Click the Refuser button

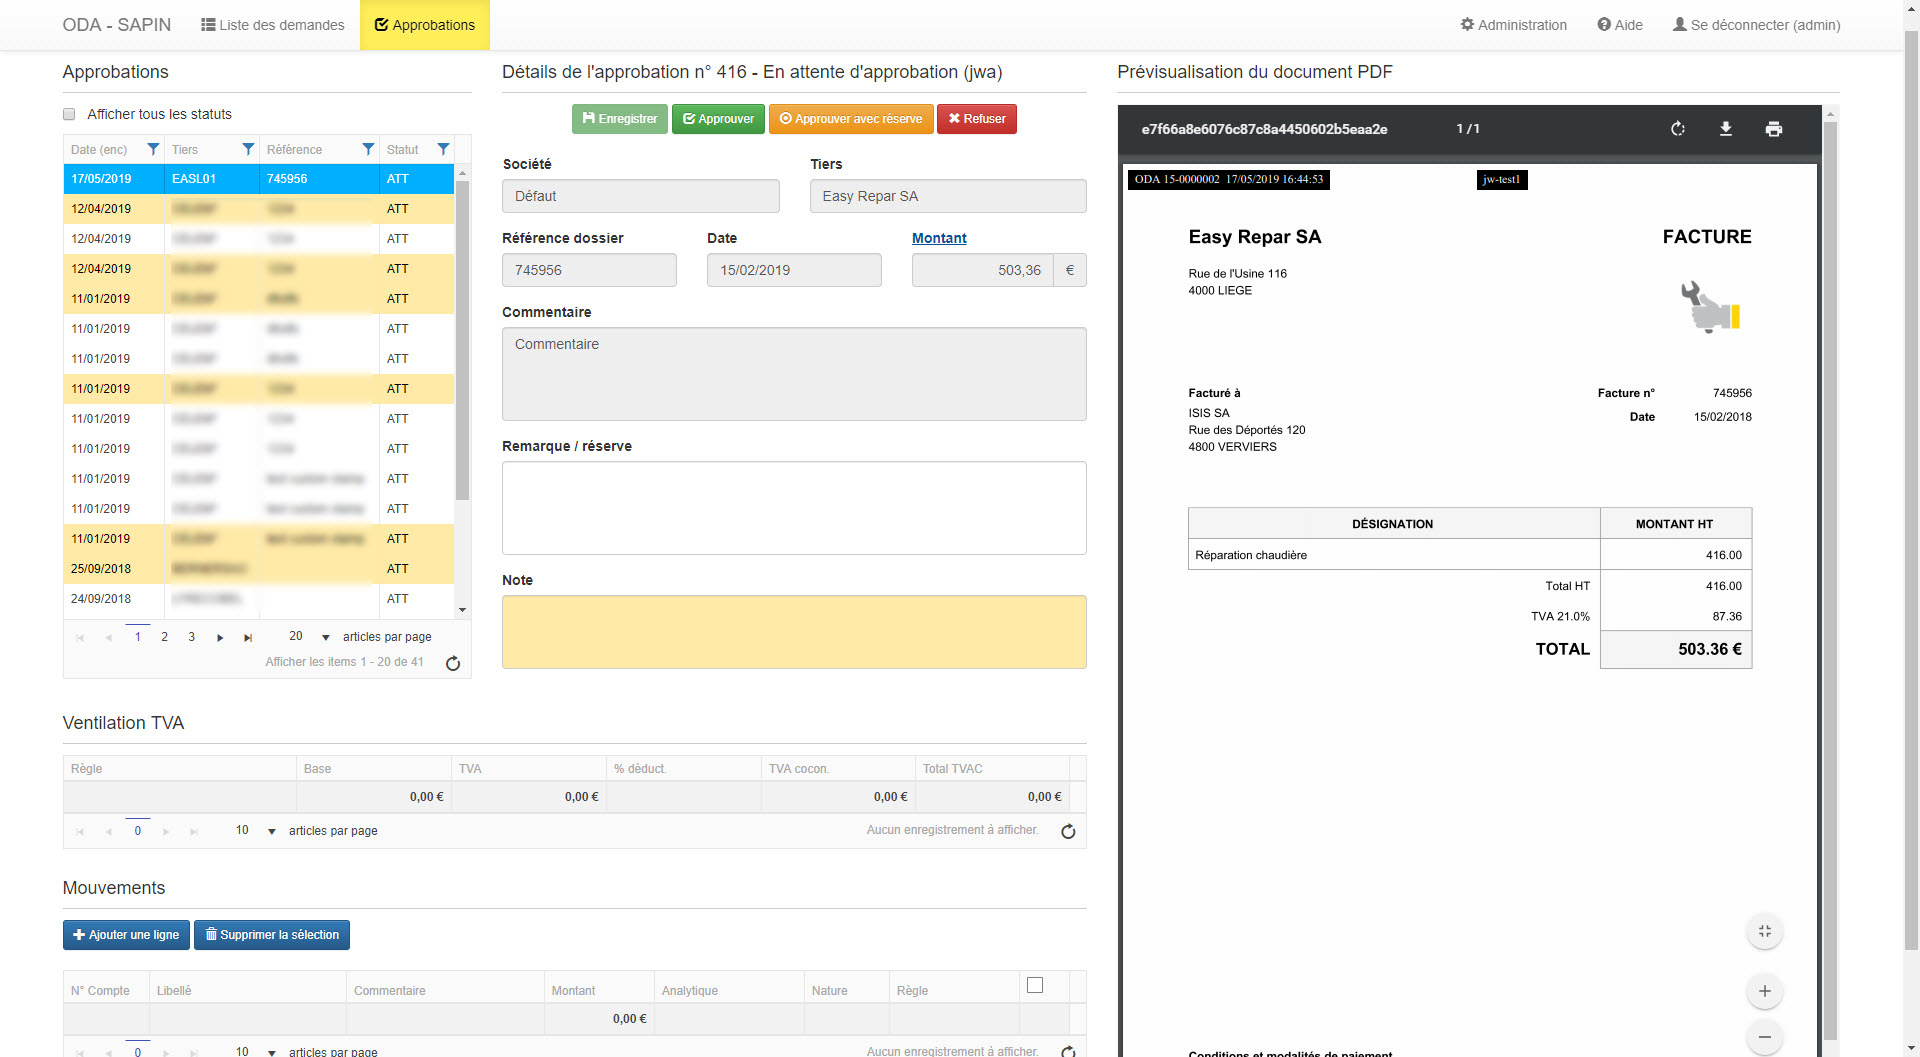(x=977, y=119)
